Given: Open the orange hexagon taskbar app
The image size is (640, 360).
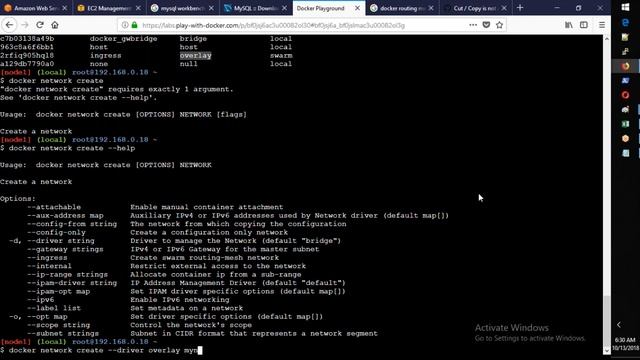Looking at the screenshot, I should (625, 138).
